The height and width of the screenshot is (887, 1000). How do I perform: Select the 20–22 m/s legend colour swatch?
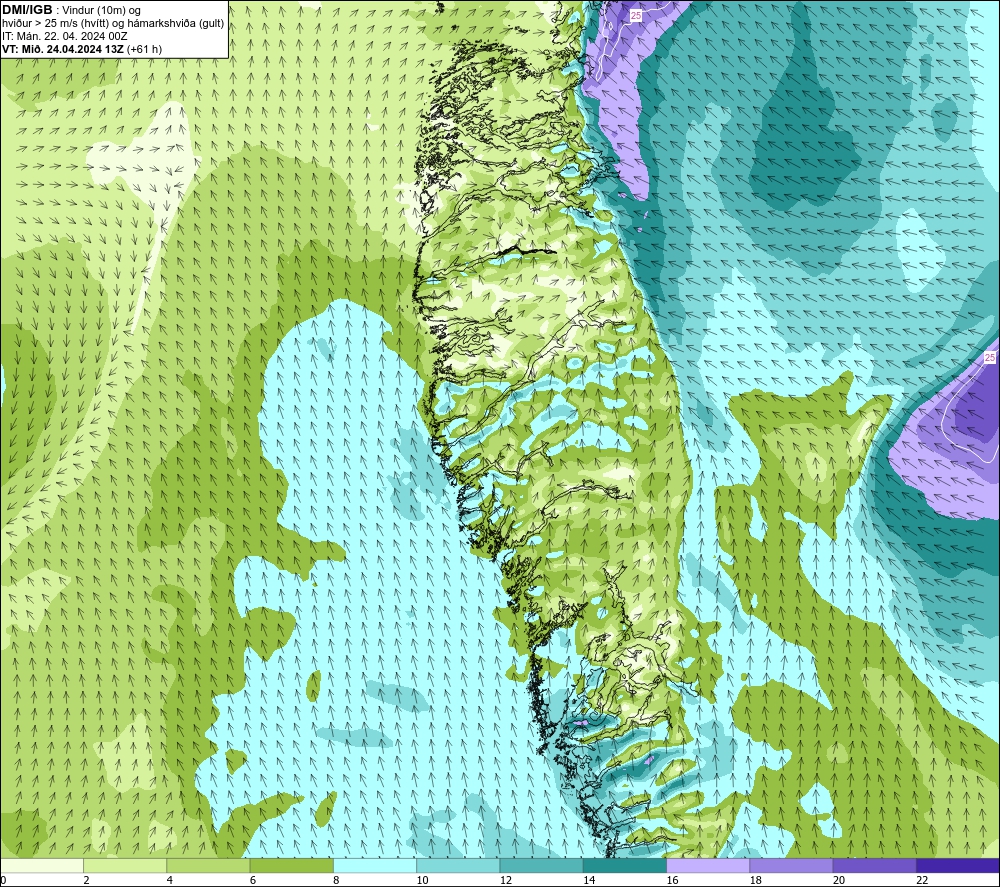tap(874, 865)
